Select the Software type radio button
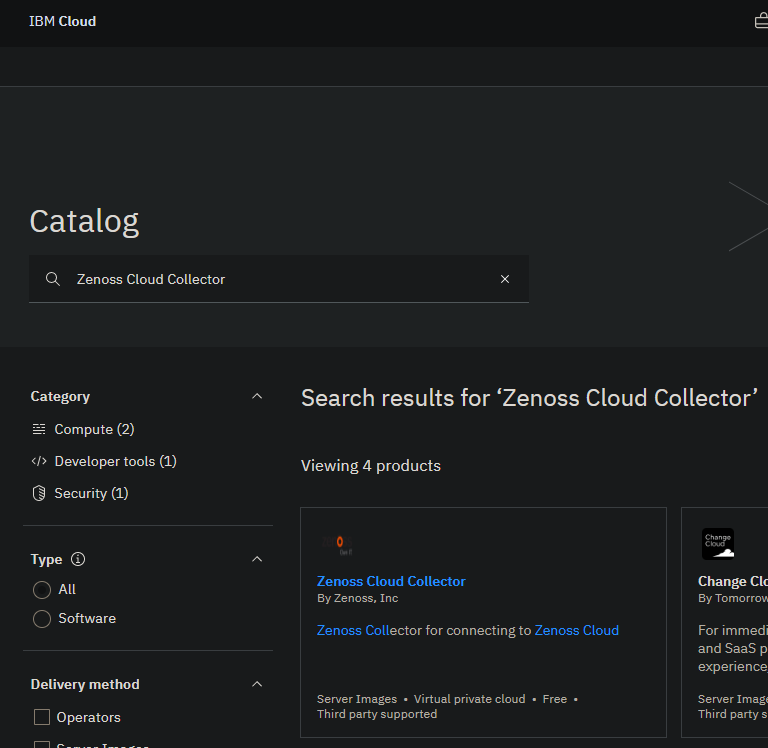Image resolution: width=768 pixels, height=748 pixels. (x=42, y=619)
